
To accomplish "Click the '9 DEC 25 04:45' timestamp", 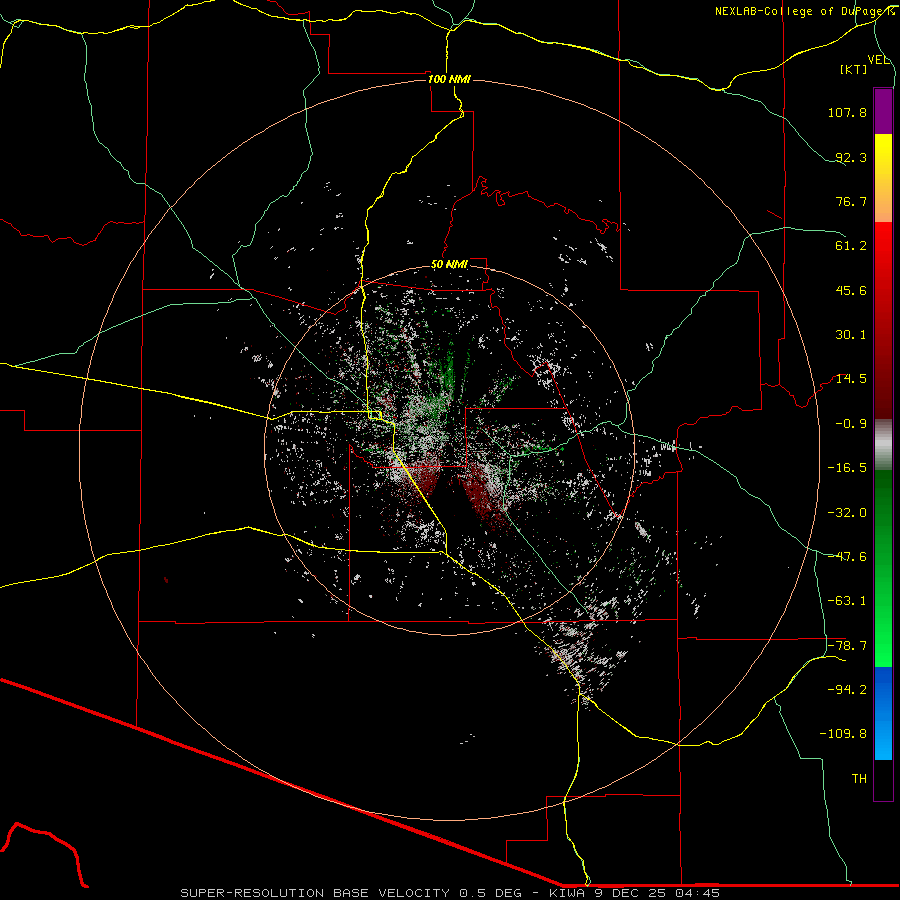I will tap(658, 893).
